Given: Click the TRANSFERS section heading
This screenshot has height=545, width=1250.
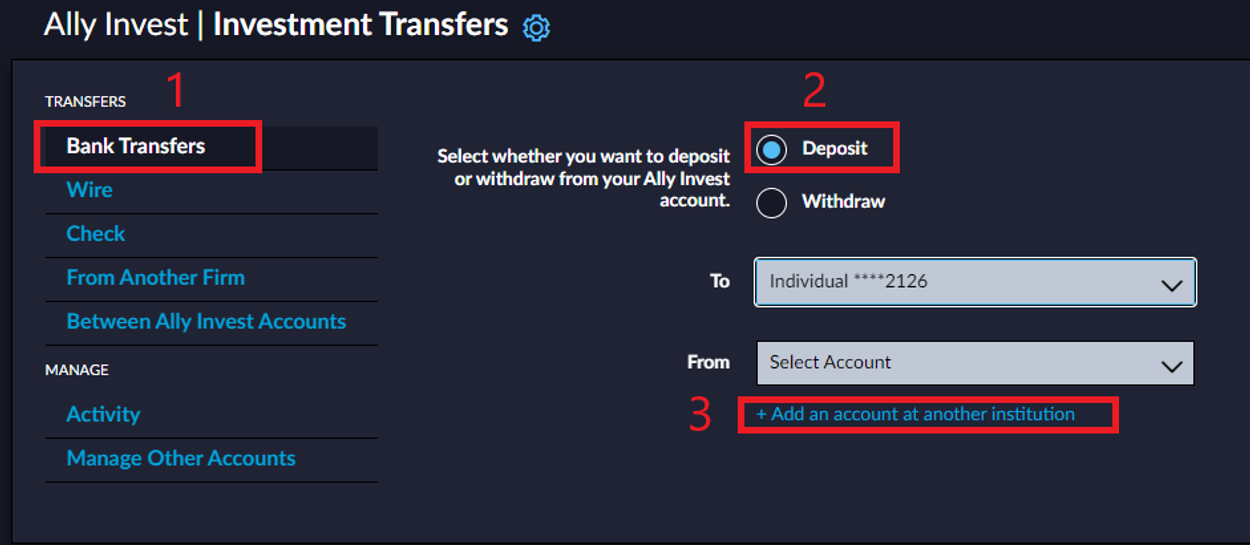Looking at the screenshot, I should 85,102.
